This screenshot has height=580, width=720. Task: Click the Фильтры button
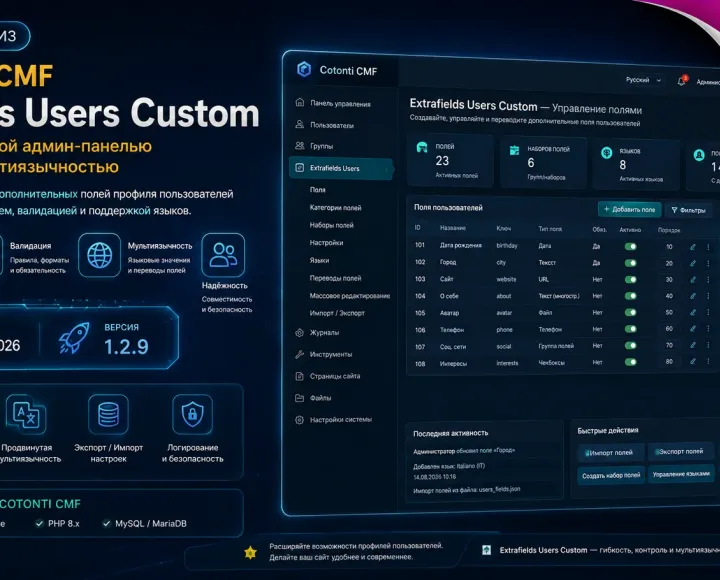click(x=688, y=210)
